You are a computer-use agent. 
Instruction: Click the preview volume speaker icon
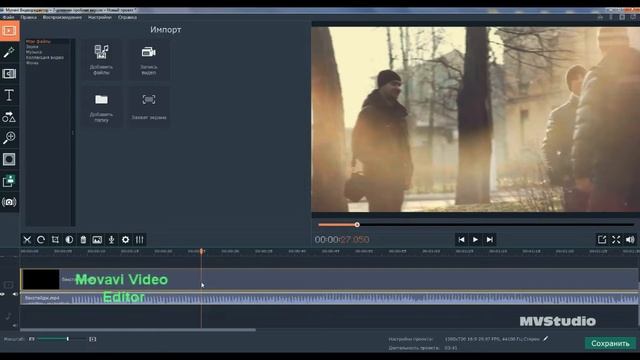point(630,240)
